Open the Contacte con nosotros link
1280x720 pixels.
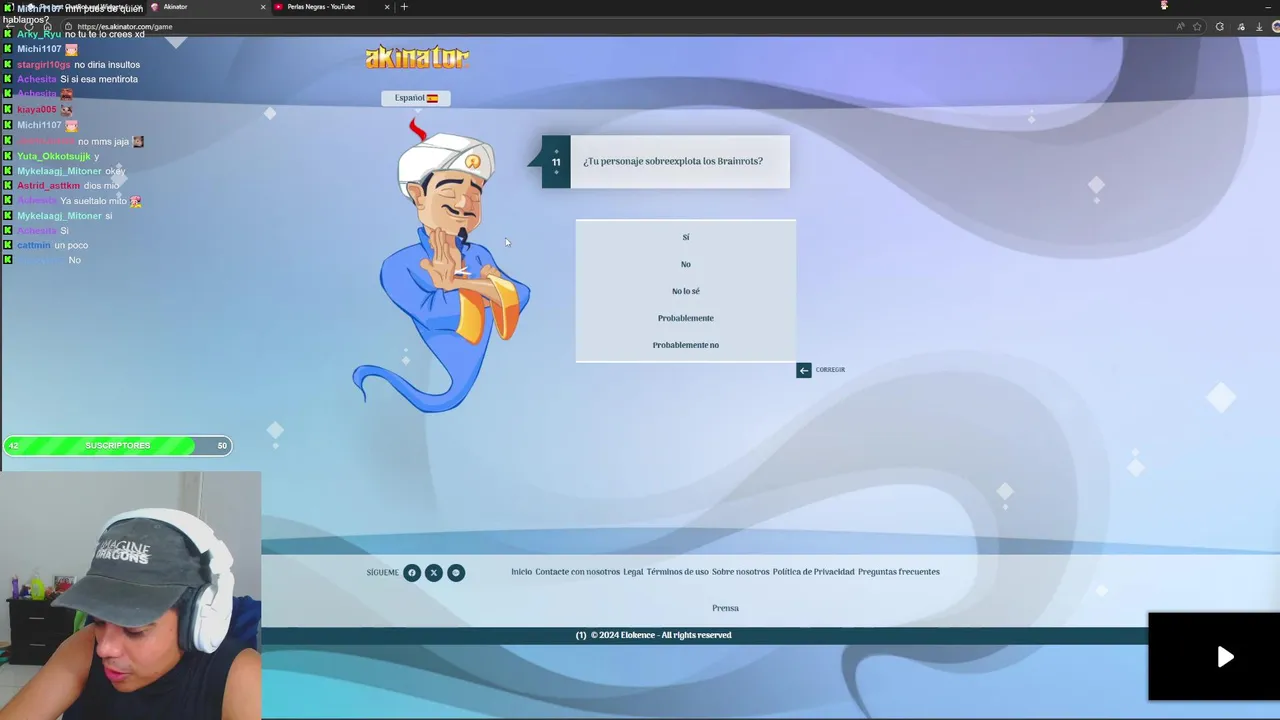pyautogui.click(x=577, y=572)
